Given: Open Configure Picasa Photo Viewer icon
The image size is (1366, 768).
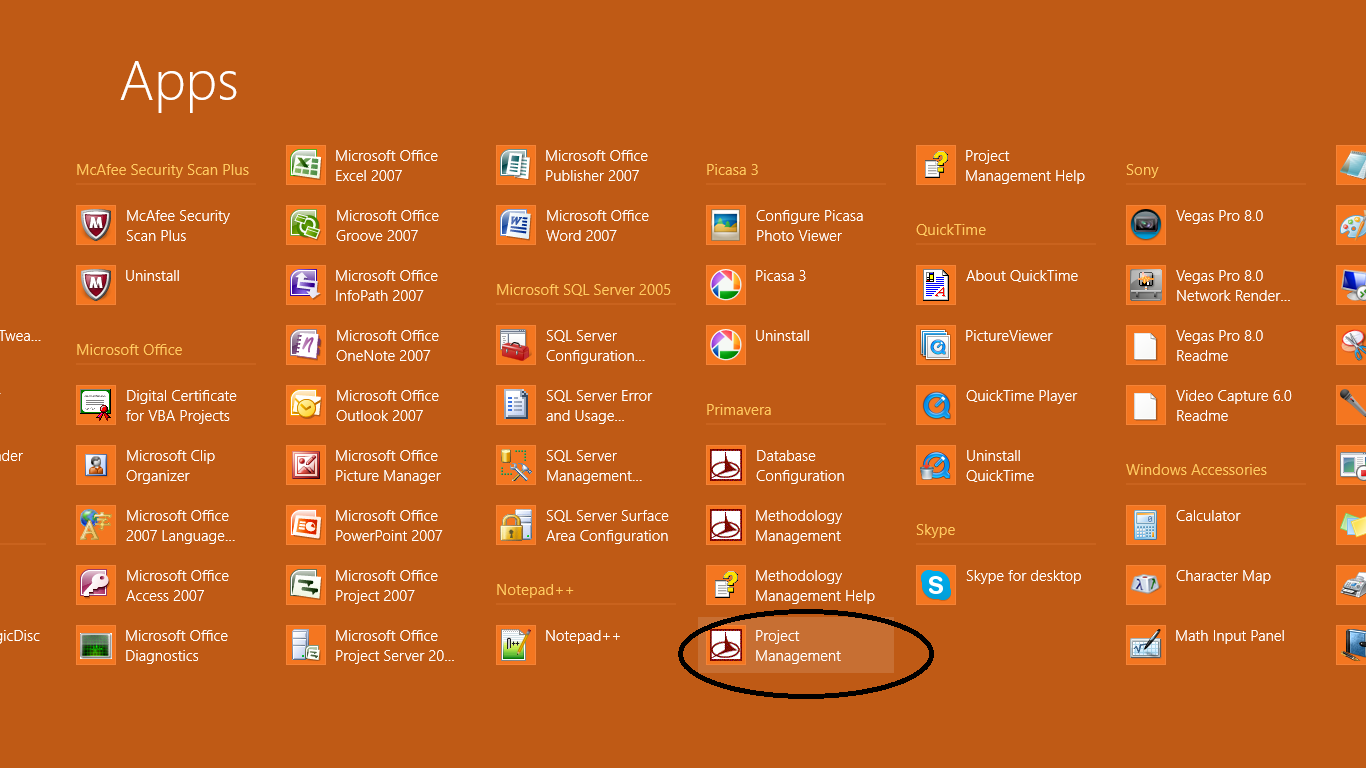Looking at the screenshot, I should [x=726, y=225].
